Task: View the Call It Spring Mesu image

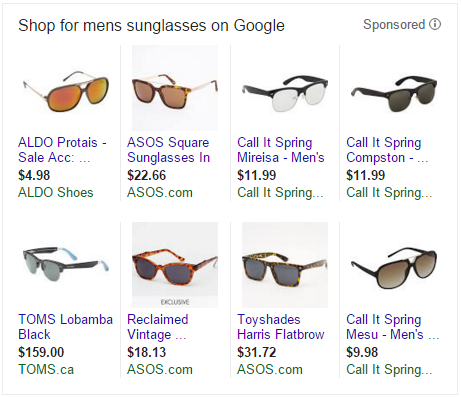Action: click(x=394, y=265)
